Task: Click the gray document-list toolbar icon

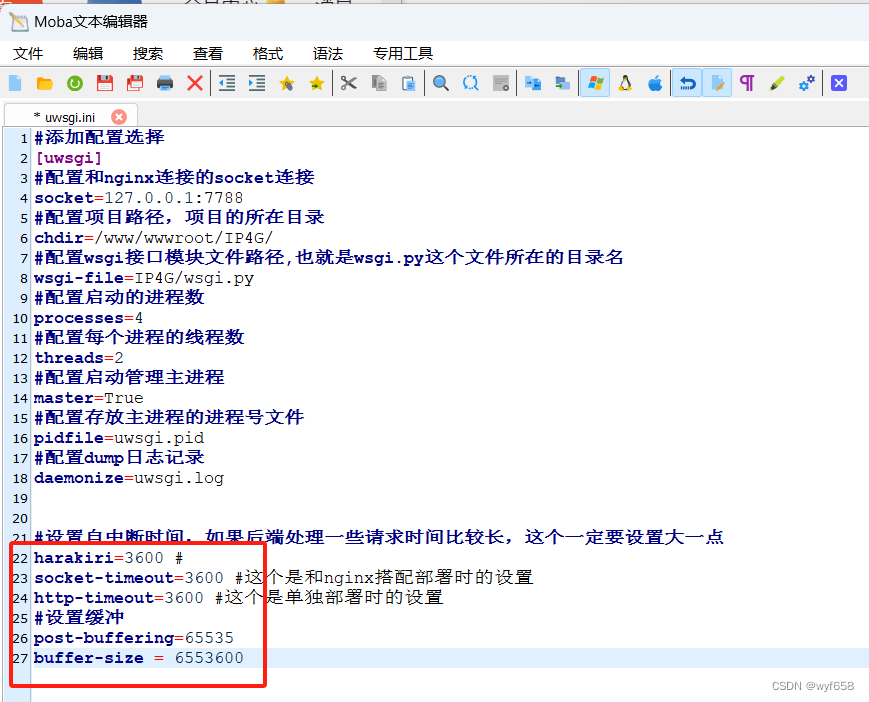Action: click(501, 84)
